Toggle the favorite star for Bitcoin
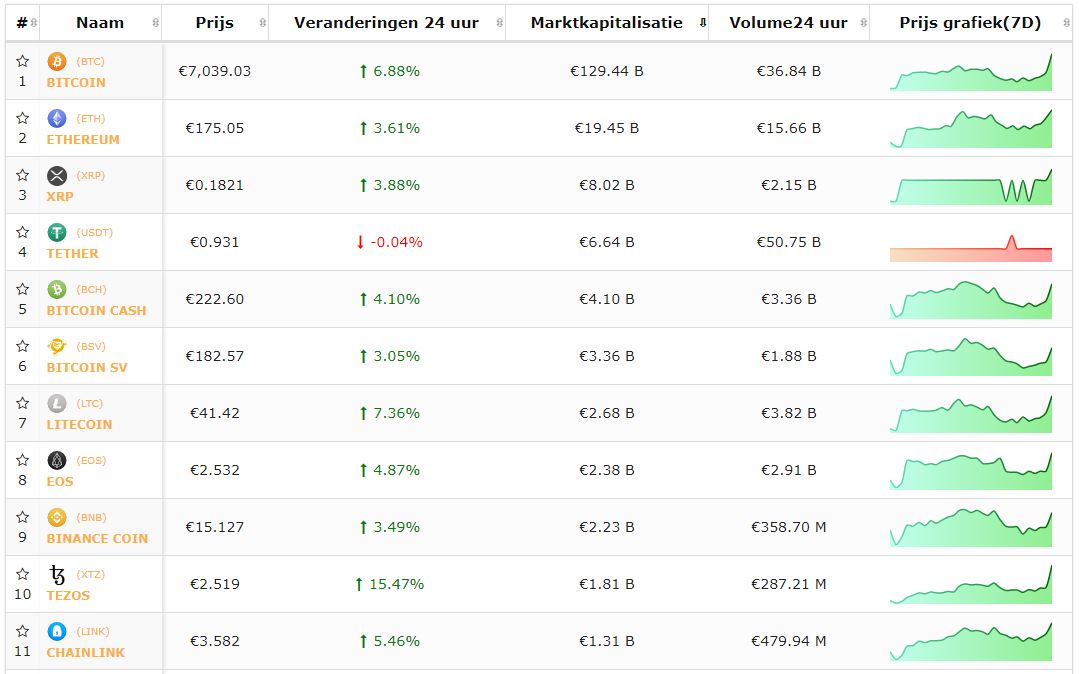1079x674 pixels. 22,62
